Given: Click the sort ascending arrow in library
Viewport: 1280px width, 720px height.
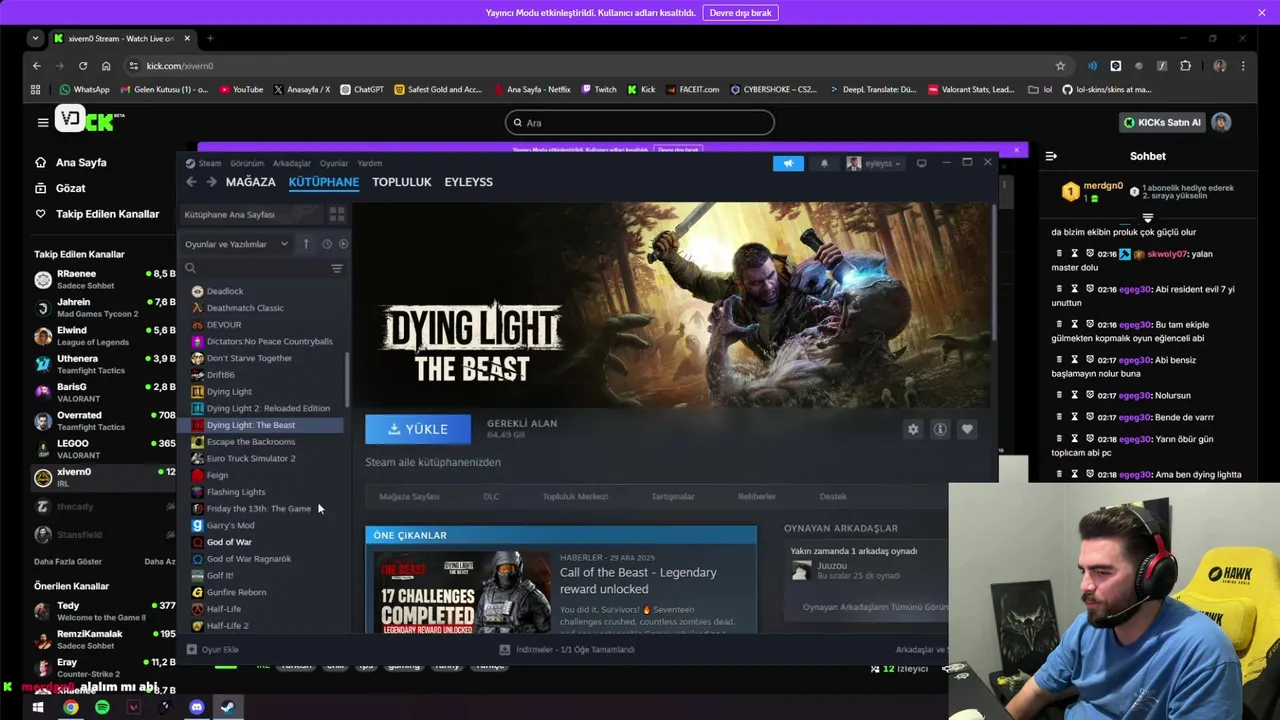Looking at the screenshot, I should (x=306, y=244).
